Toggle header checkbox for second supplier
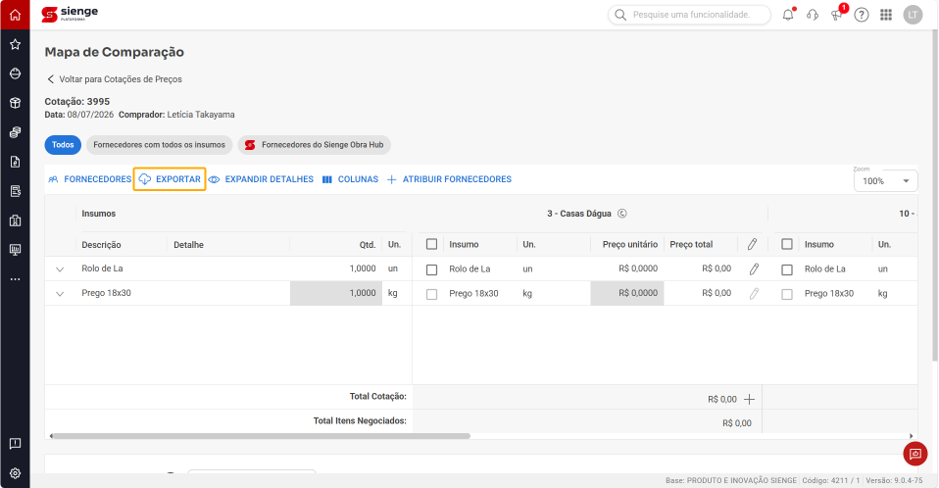The width and height of the screenshot is (939, 488). click(787, 244)
